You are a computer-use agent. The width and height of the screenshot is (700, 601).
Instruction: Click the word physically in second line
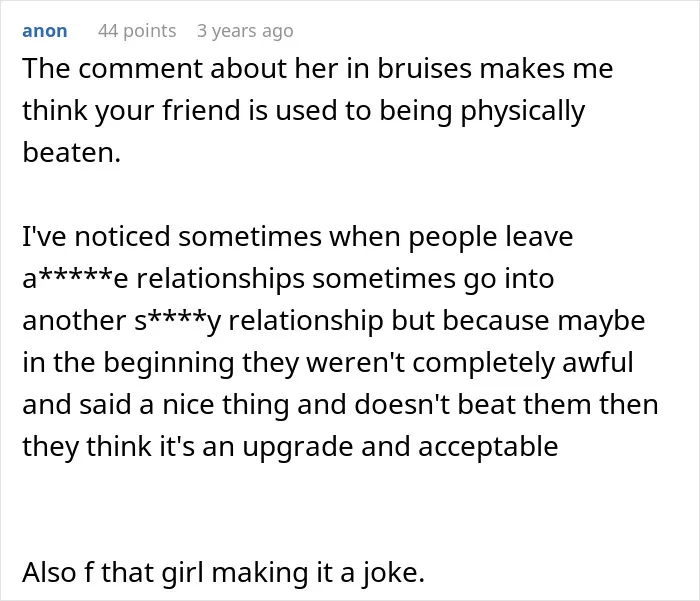point(522,112)
